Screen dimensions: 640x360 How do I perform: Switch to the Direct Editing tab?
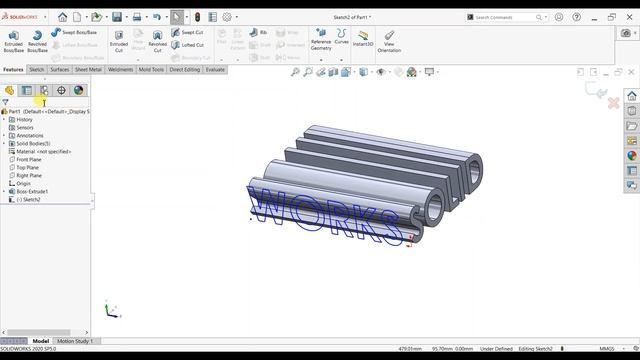coord(184,69)
